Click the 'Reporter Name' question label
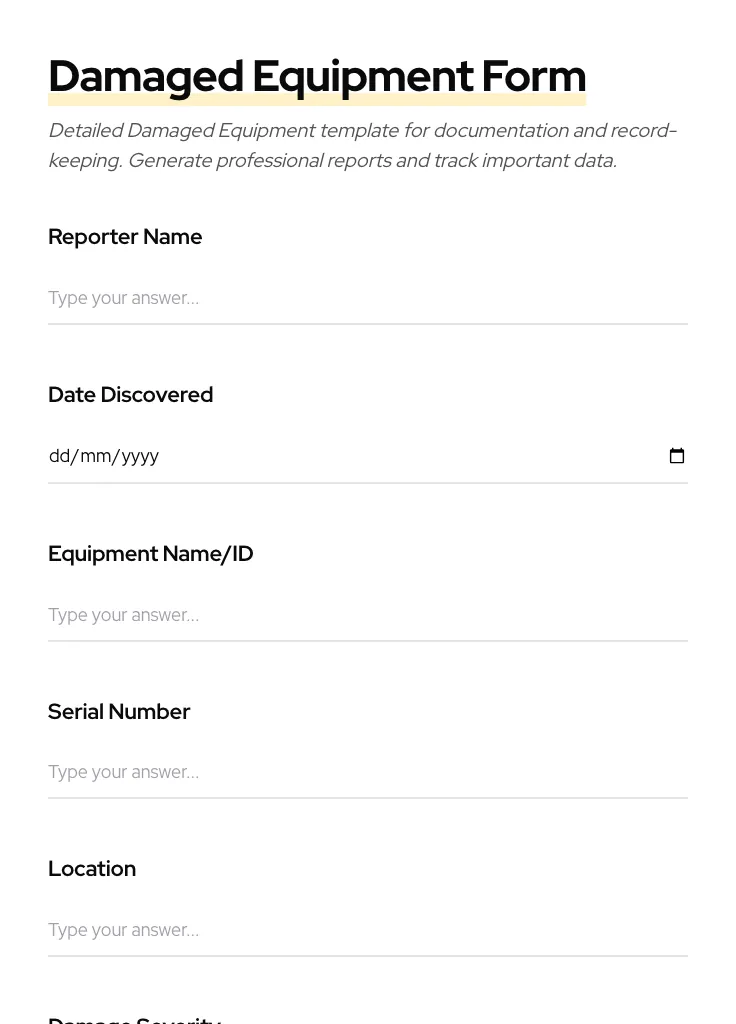736x1024 pixels. 125,237
